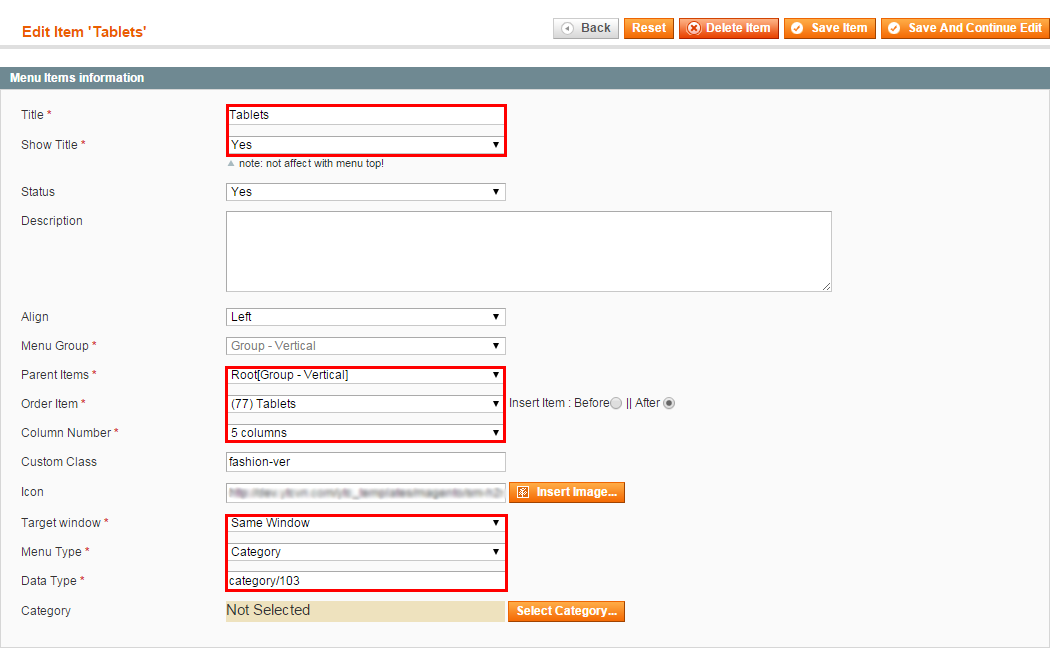Click the Custom Class label
The height and width of the screenshot is (651, 1052).
pyautogui.click(x=59, y=462)
